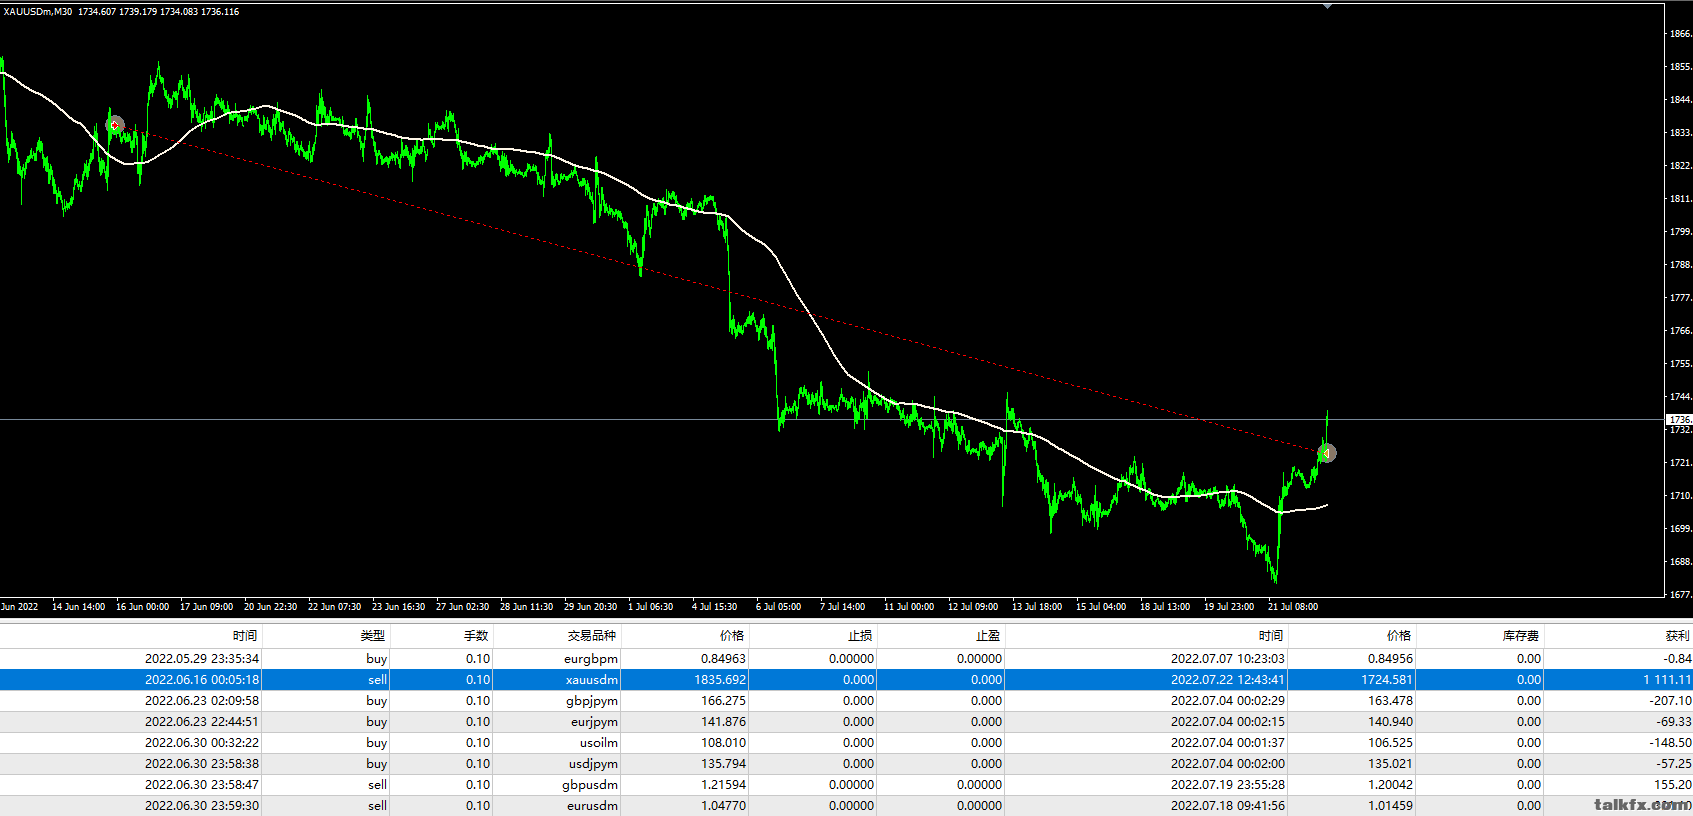Click close time 2022.07.22 12:43:41
Screen dimensions: 1693x816
point(1228,680)
